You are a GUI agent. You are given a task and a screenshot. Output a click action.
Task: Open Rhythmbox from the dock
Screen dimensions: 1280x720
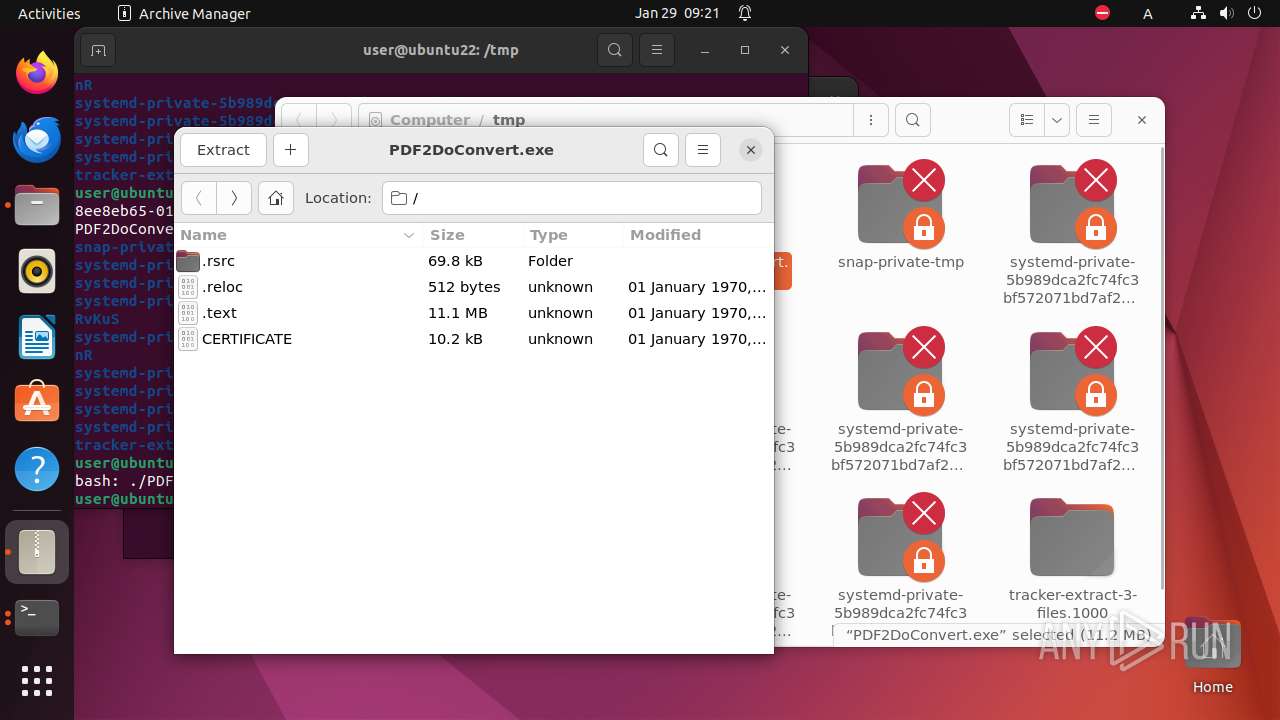pyautogui.click(x=37, y=271)
